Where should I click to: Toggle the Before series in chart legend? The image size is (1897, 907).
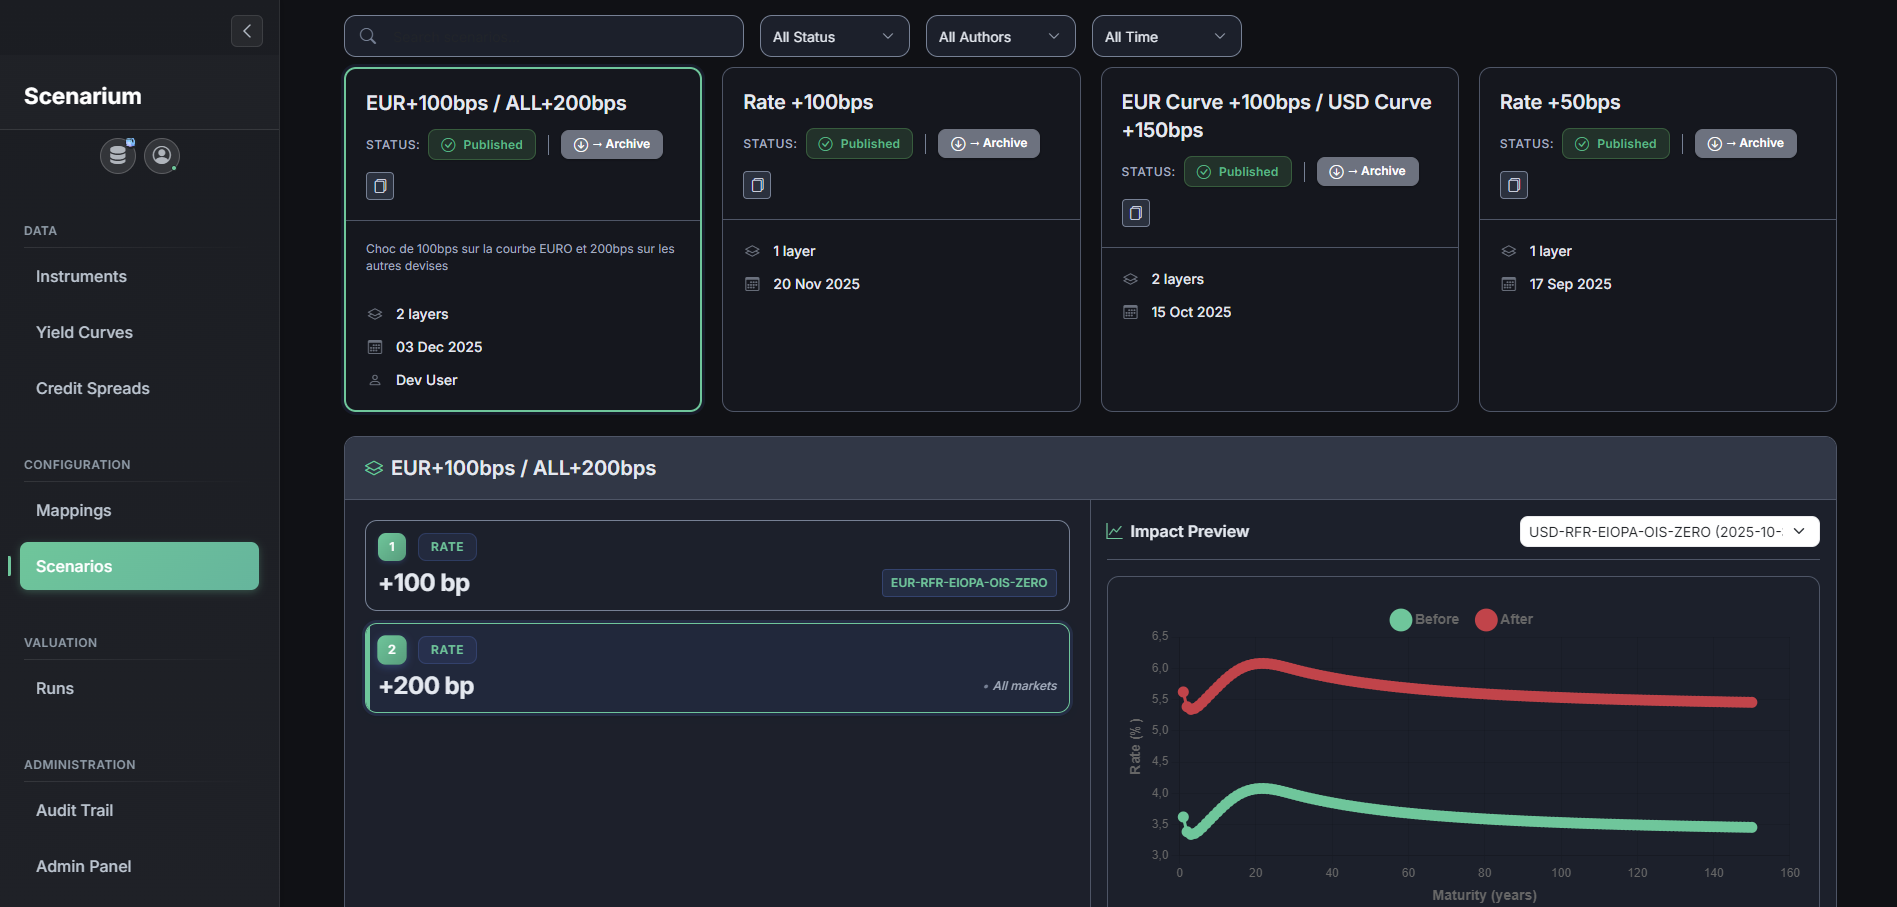[1424, 619]
